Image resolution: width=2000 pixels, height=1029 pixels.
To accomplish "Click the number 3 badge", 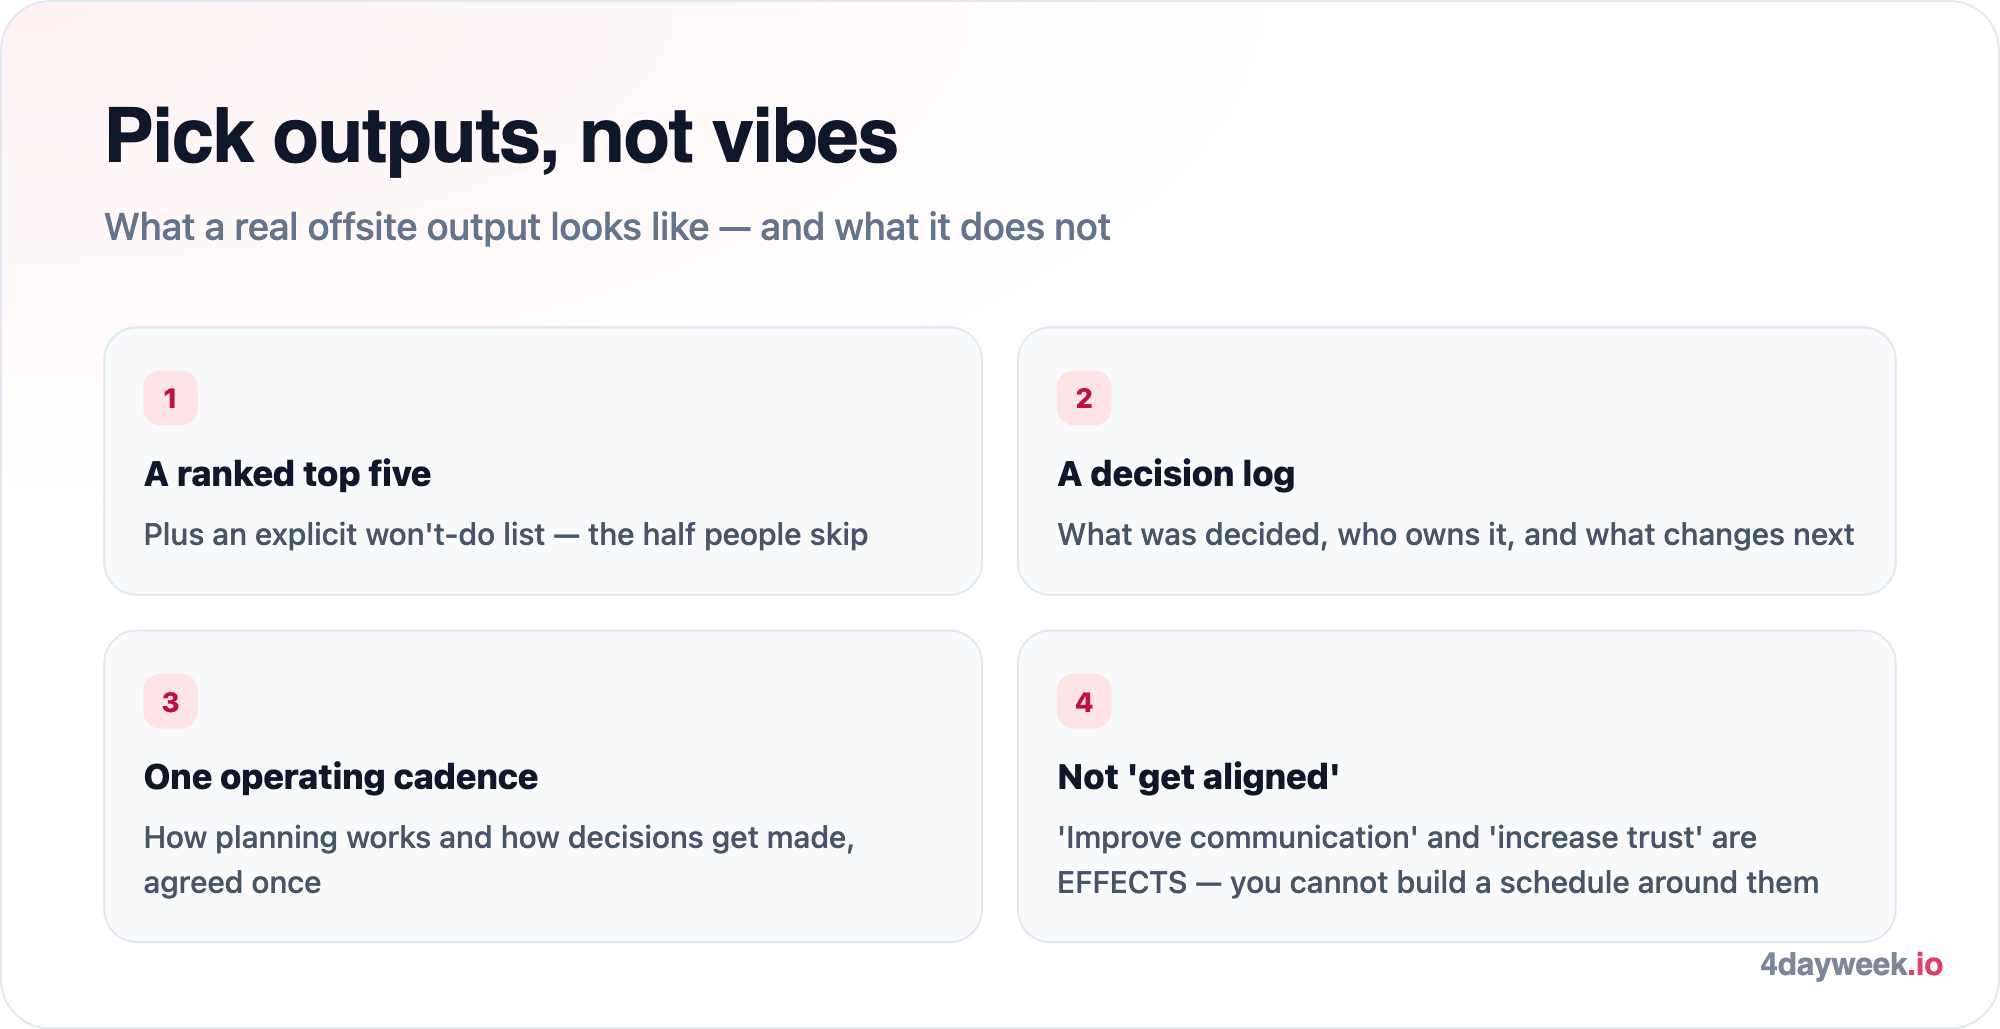I will (170, 702).
